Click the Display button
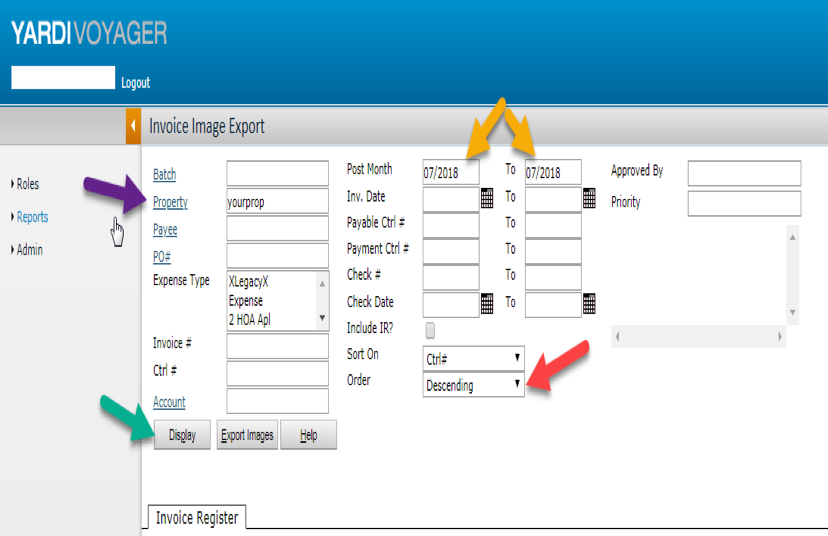Viewport: 828px width, 536px height. [182, 435]
